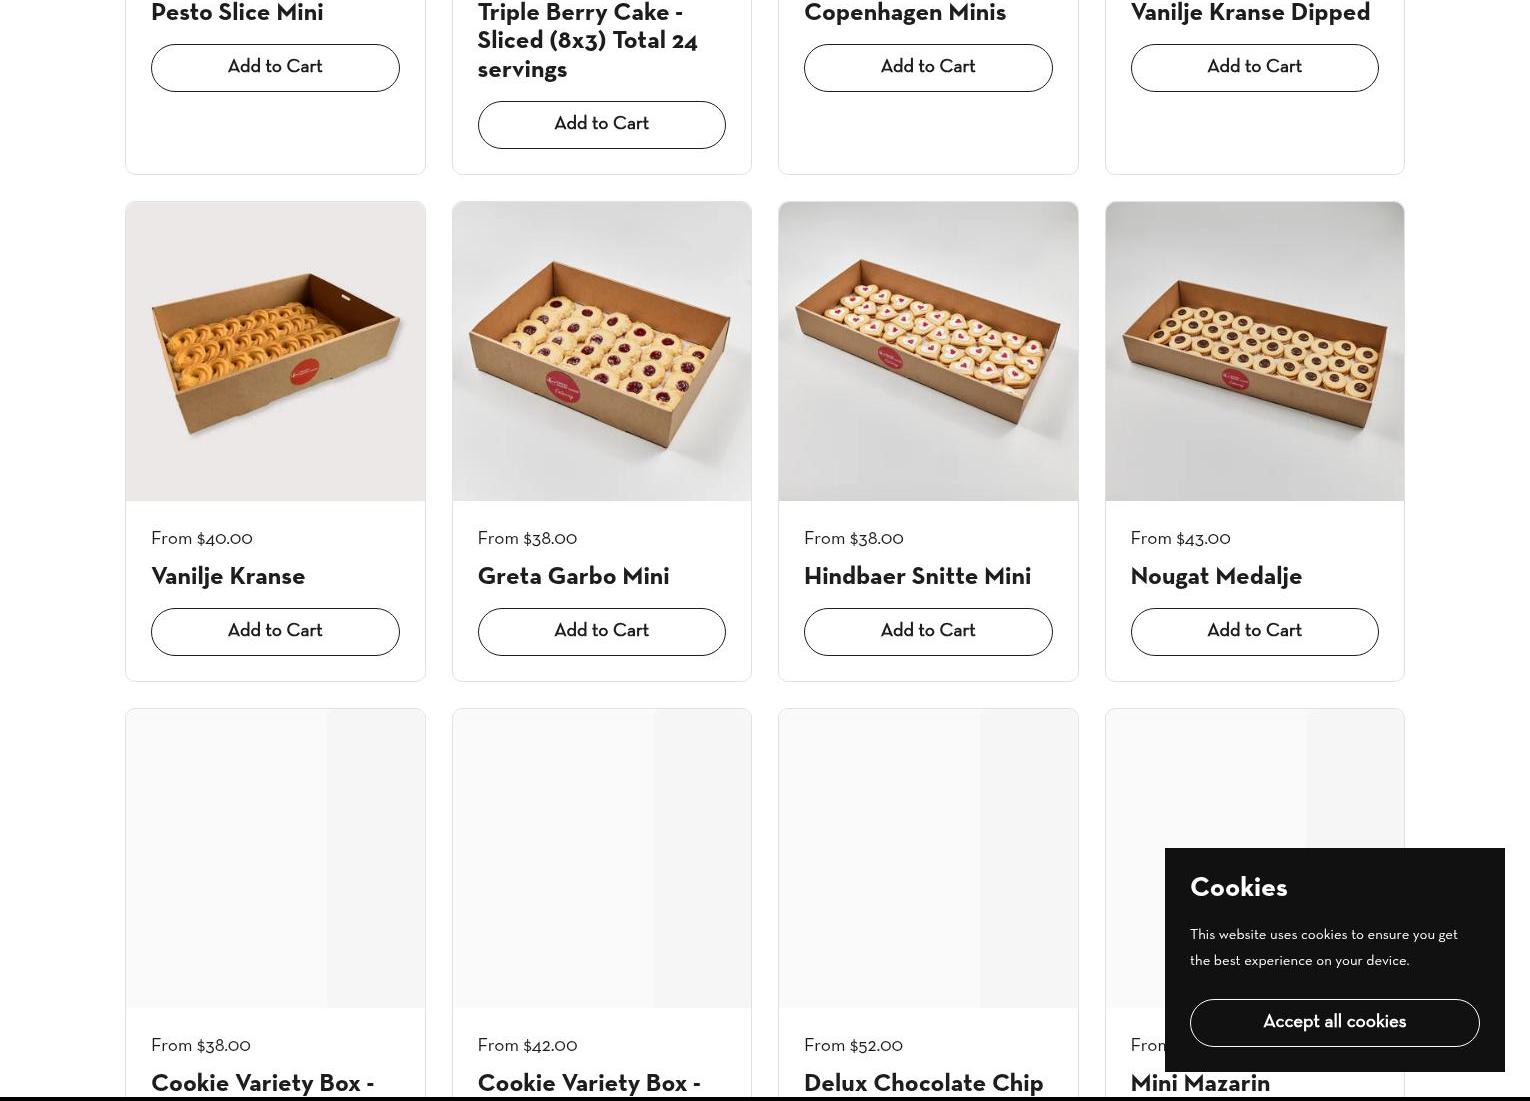Add Nougat Medalje to cart
The width and height of the screenshot is (1530, 1101).
point(1254,632)
